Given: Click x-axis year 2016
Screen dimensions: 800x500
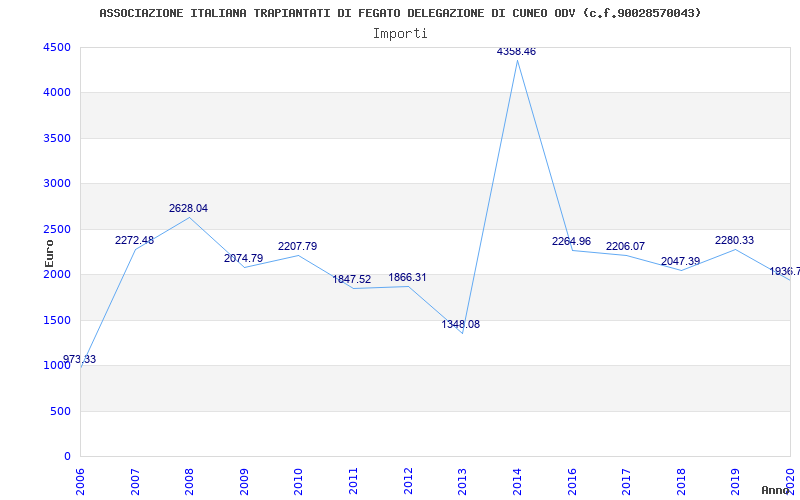Looking at the screenshot, I should 571,482.
